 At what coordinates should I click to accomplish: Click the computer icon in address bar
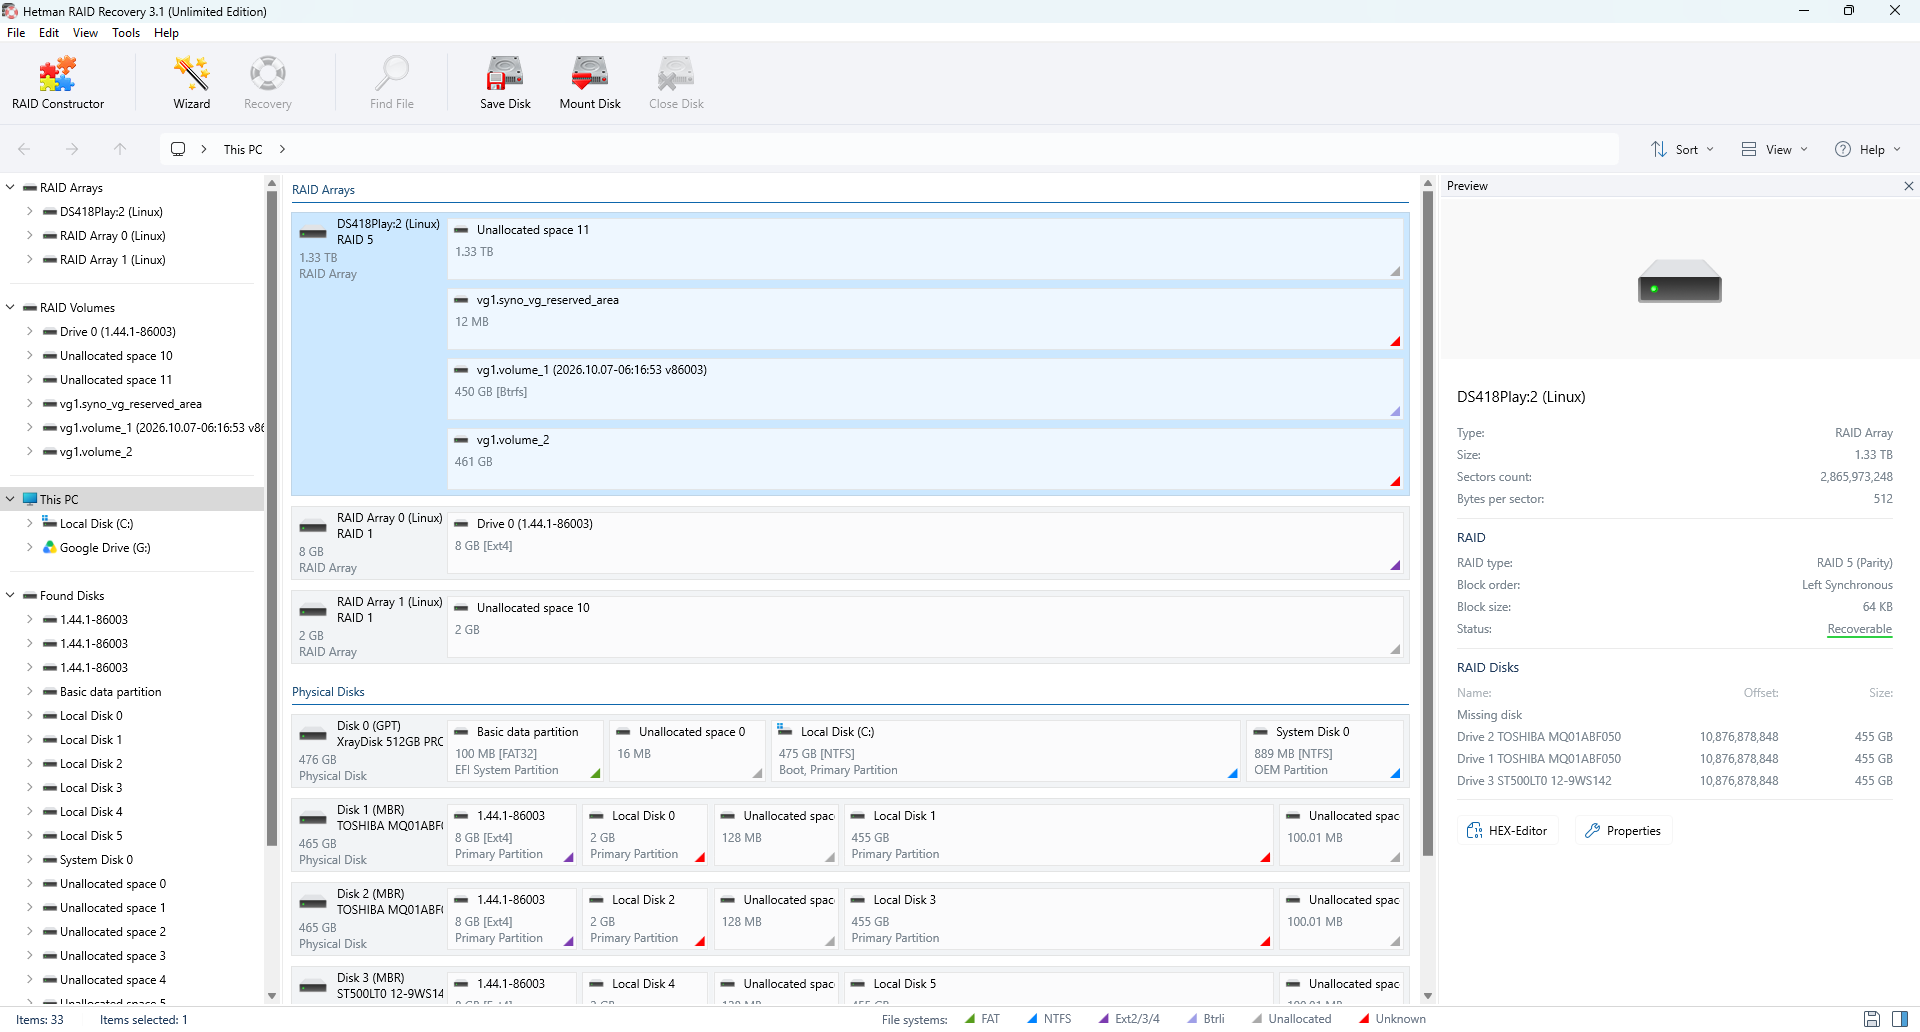click(x=178, y=149)
